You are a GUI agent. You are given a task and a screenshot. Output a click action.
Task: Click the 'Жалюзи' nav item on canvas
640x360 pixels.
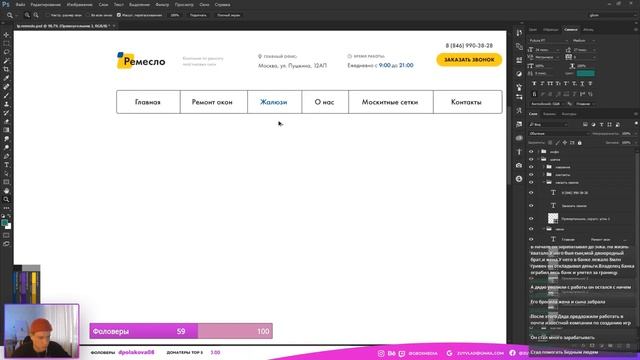[274, 102]
